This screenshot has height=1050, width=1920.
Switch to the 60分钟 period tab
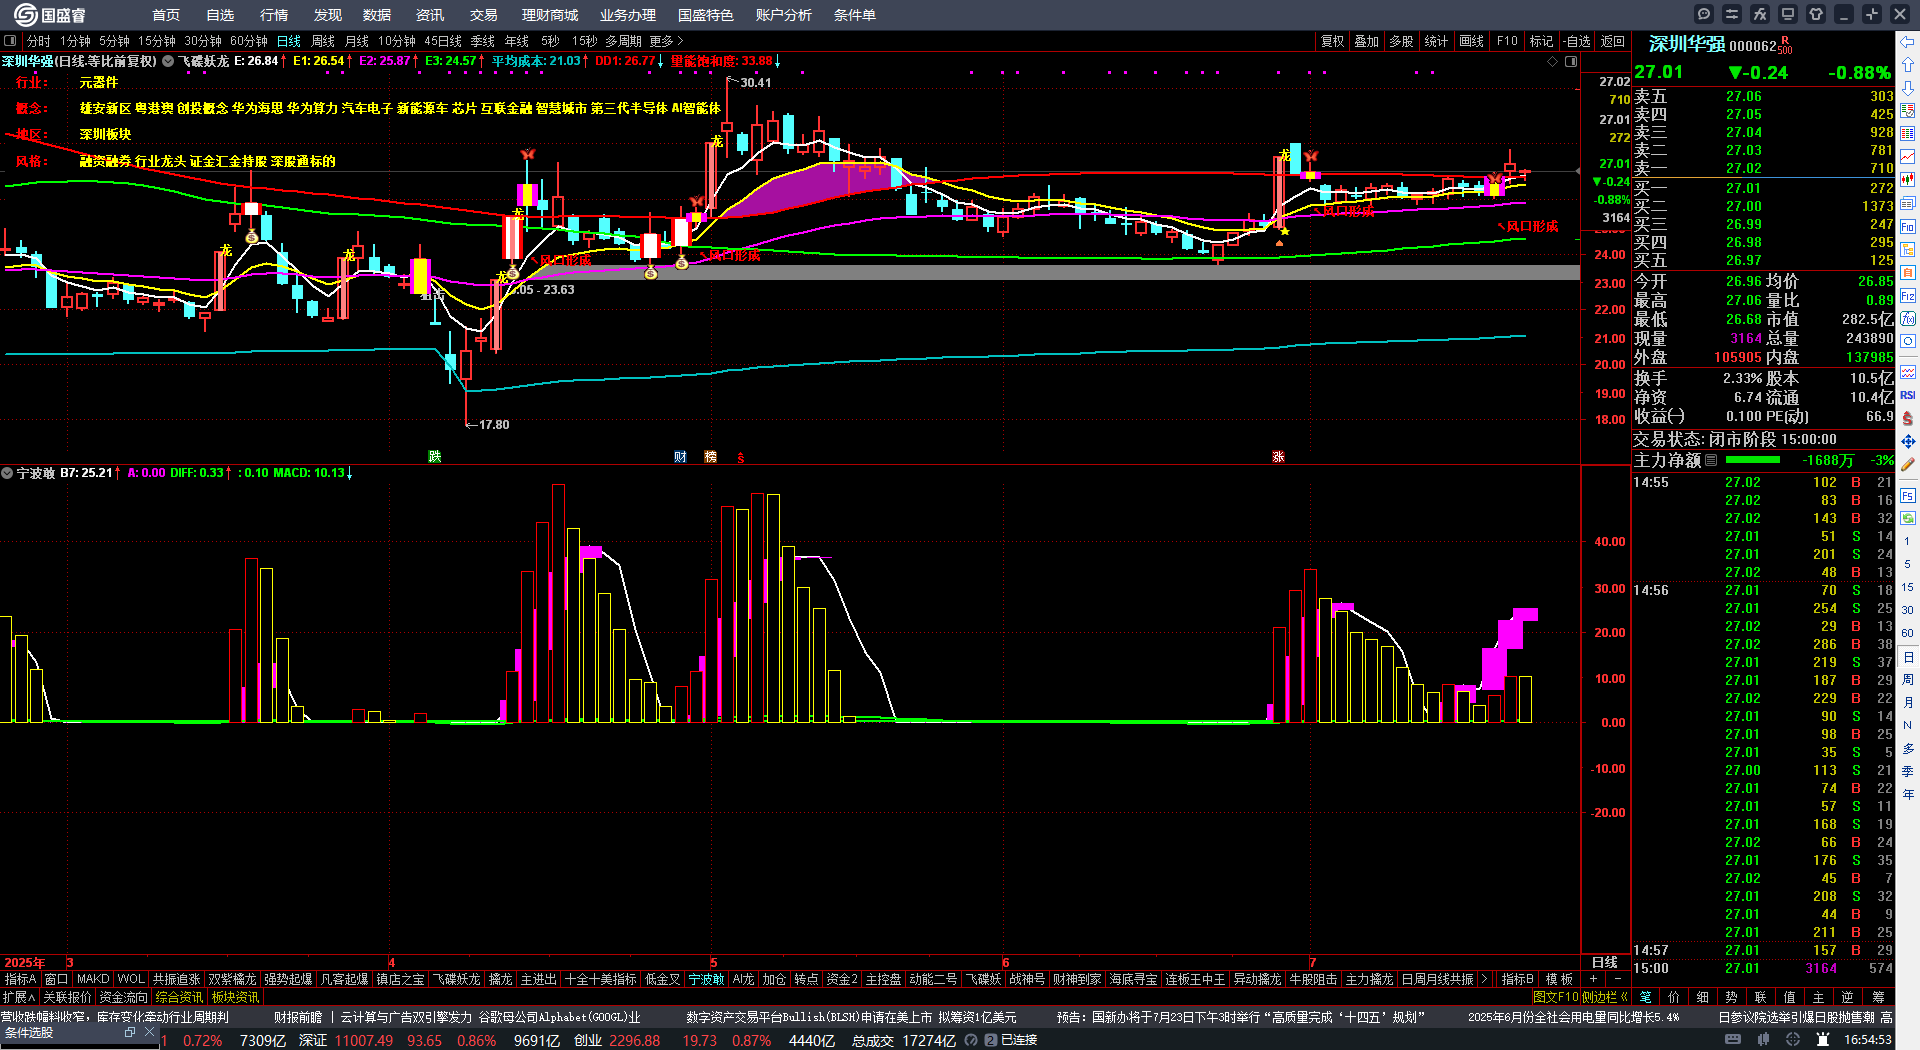pyautogui.click(x=249, y=41)
